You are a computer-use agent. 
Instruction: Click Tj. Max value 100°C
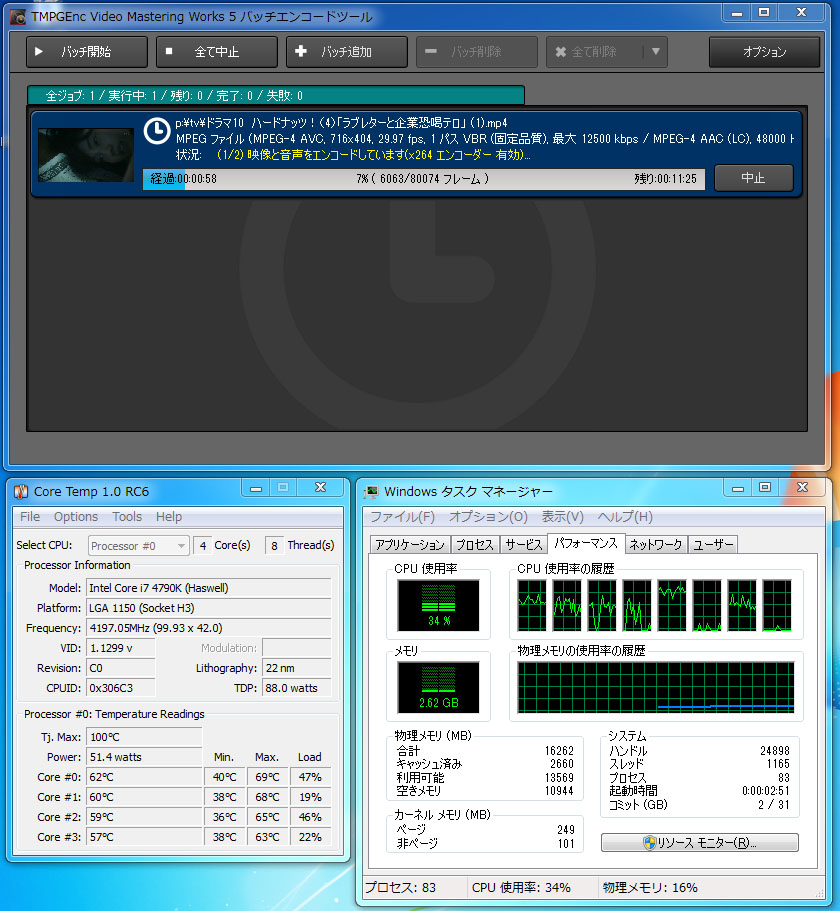point(144,737)
